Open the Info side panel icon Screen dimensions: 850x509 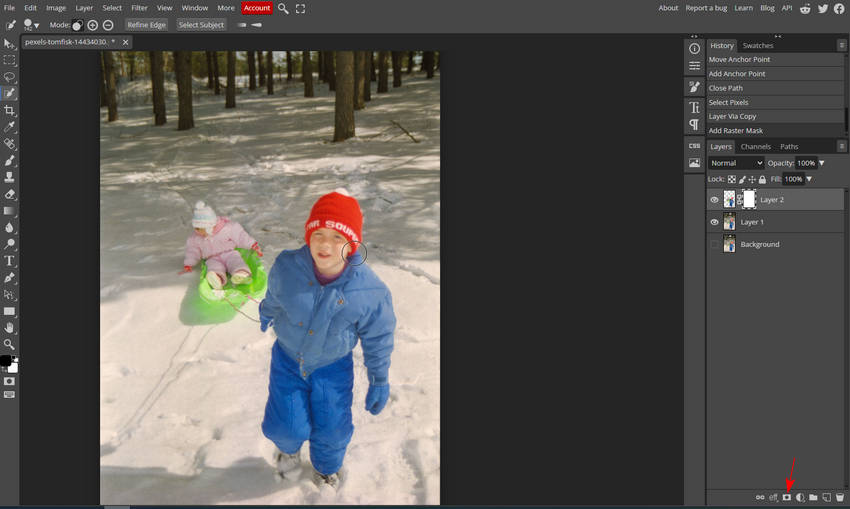[694, 49]
